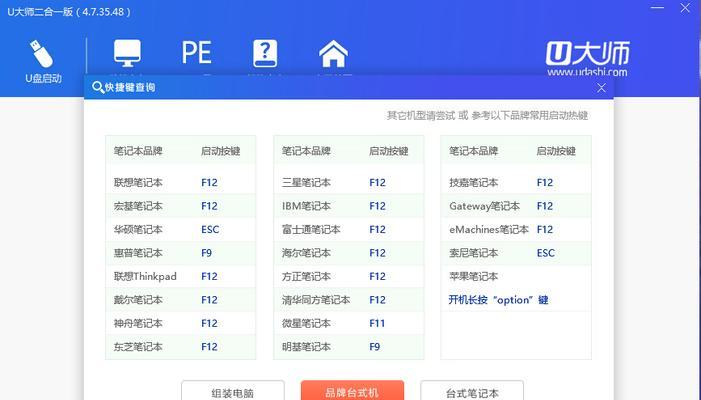Select the 技嘉笔记本 row label
Viewport: 701px width, 400px height.
click(x=473, y=182)
